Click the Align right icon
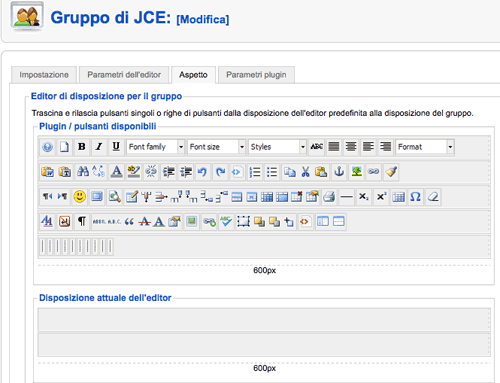500x383 pixels. coord(386,147)
